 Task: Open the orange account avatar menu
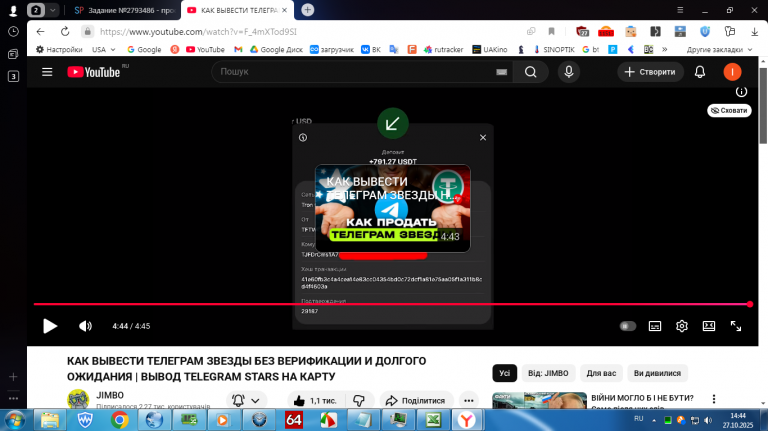[x=732, y=72]
